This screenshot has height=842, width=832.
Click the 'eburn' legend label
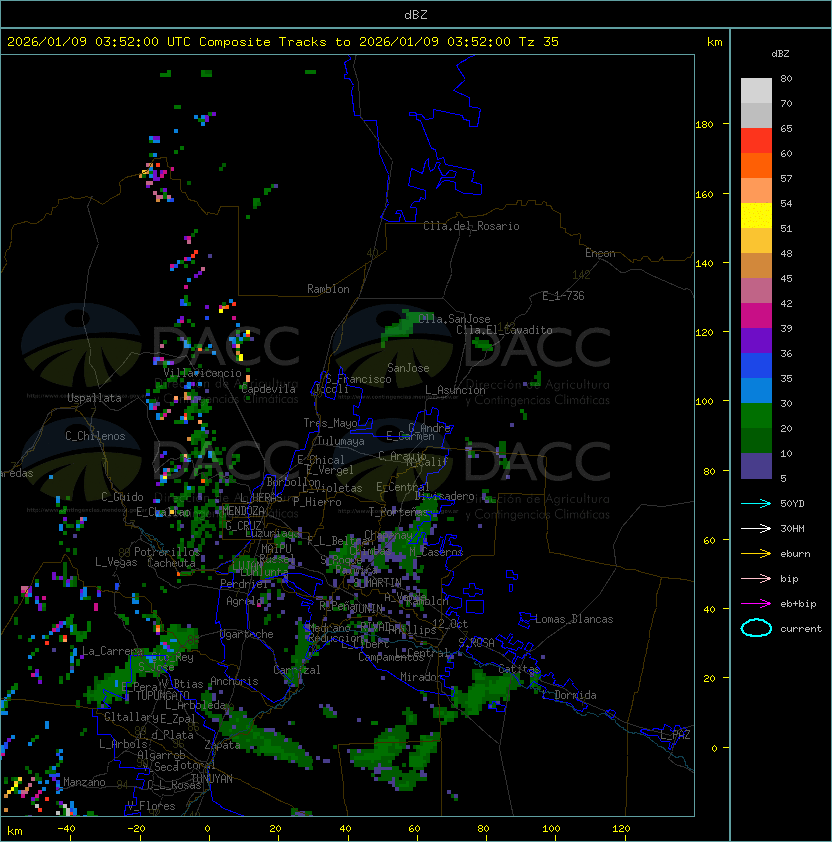(795, 554)
